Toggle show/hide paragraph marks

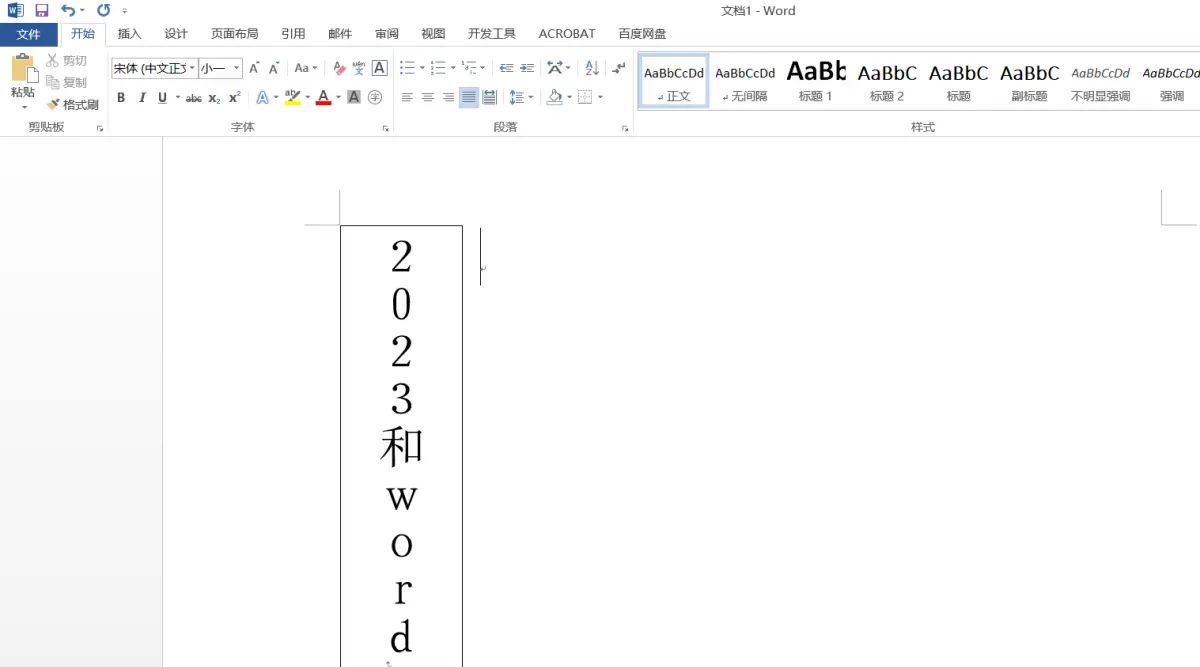(617, 68)
